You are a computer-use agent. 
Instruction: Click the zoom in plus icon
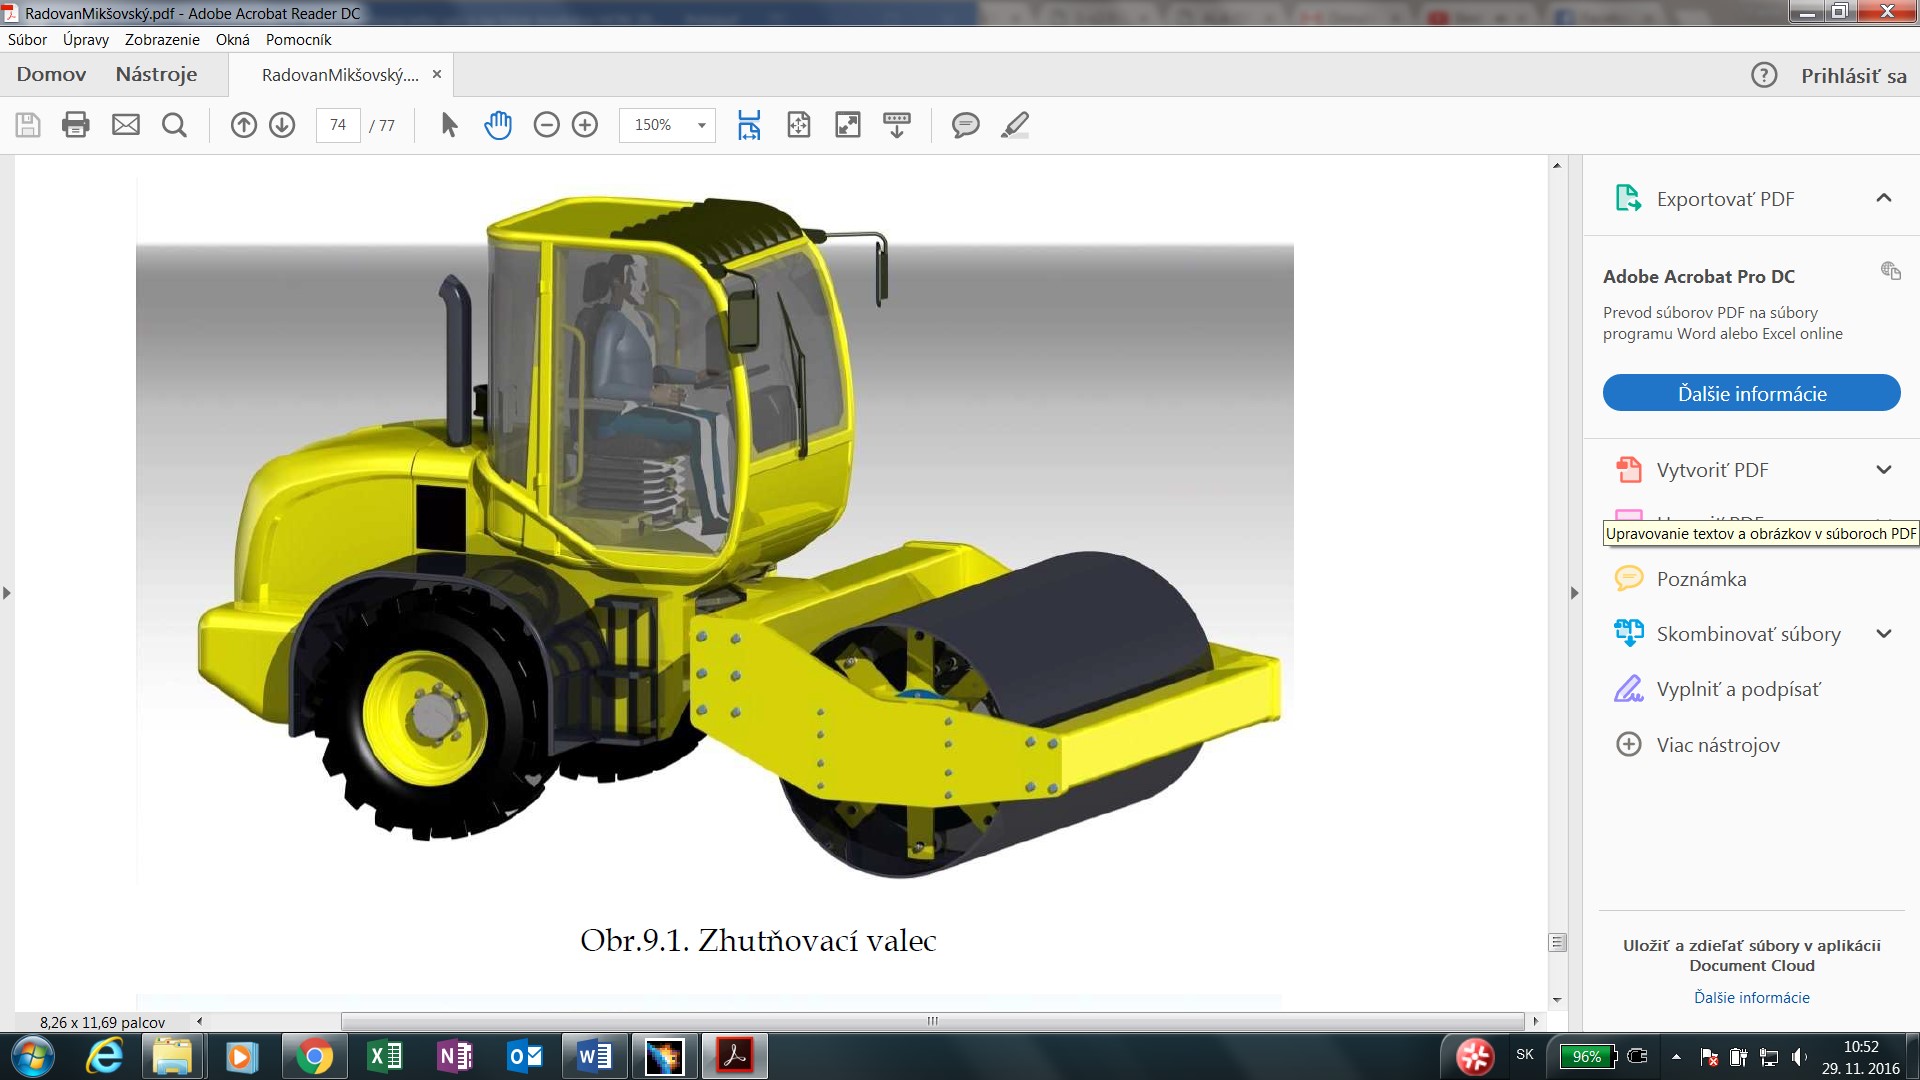(x=585, y=125)
